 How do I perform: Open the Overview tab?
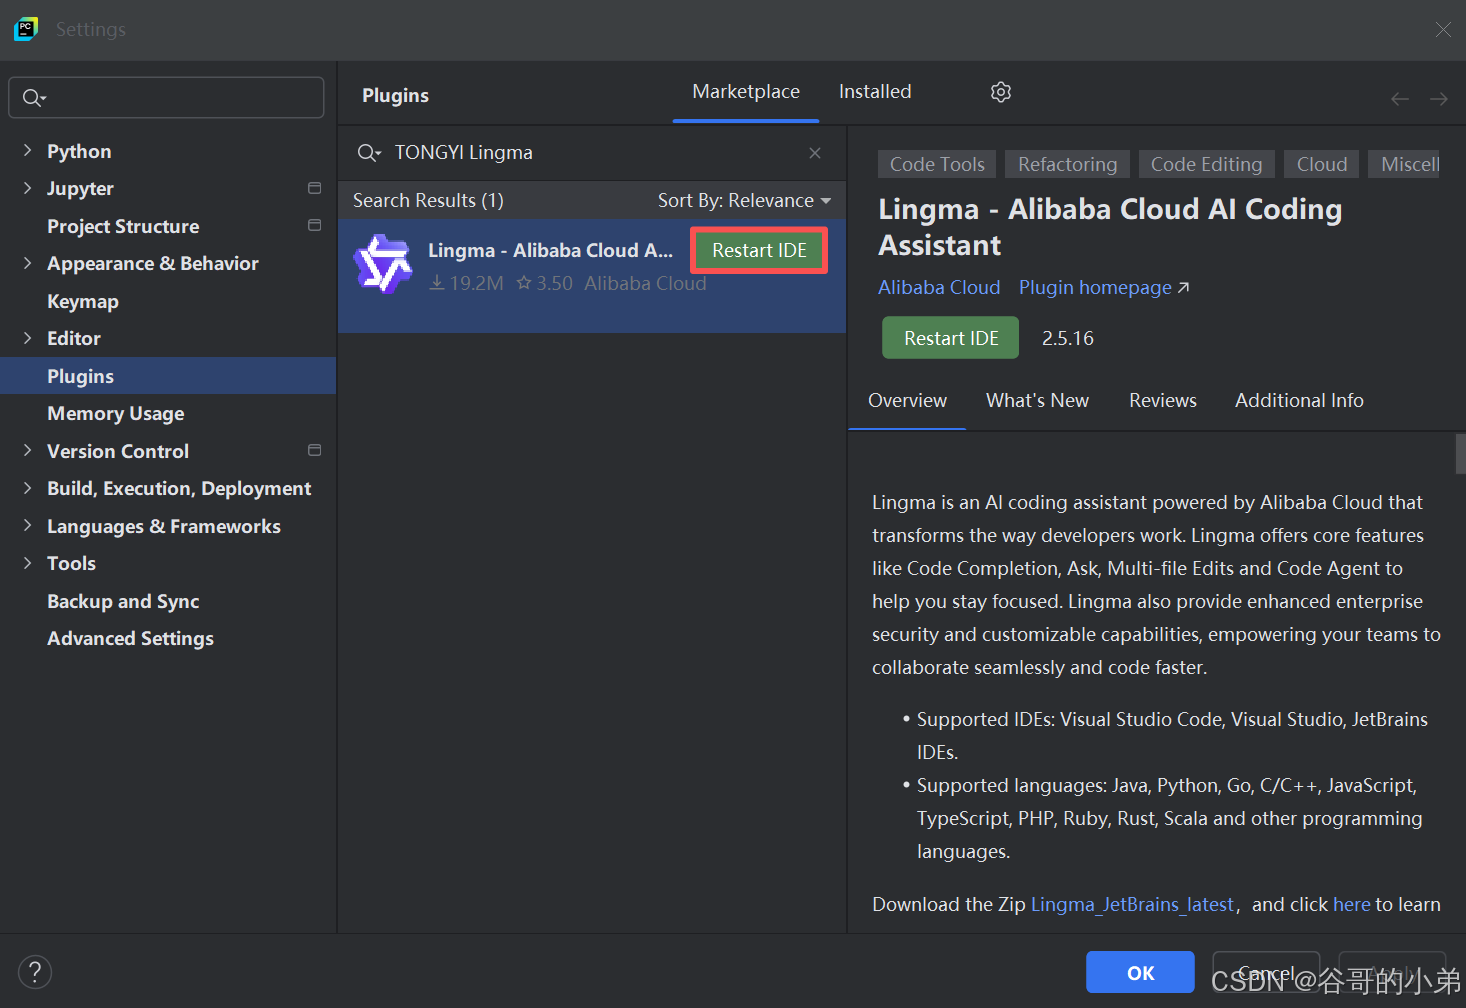click(907, 400)
